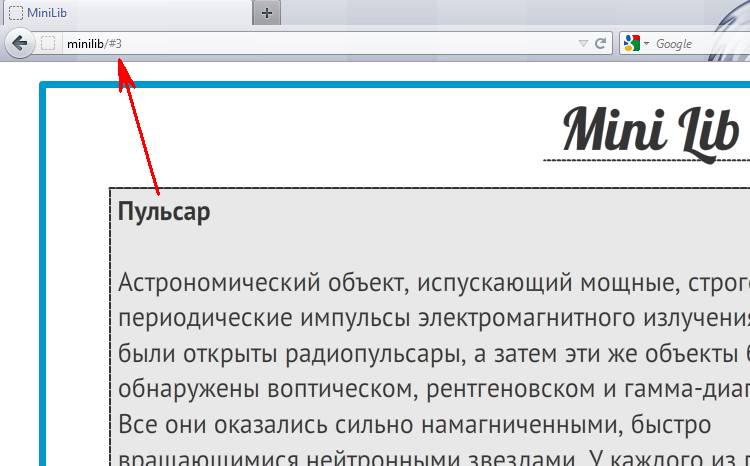Click the line starting Астрономический объект
Viewport: 750px width, 466px height.
point(434,282)
